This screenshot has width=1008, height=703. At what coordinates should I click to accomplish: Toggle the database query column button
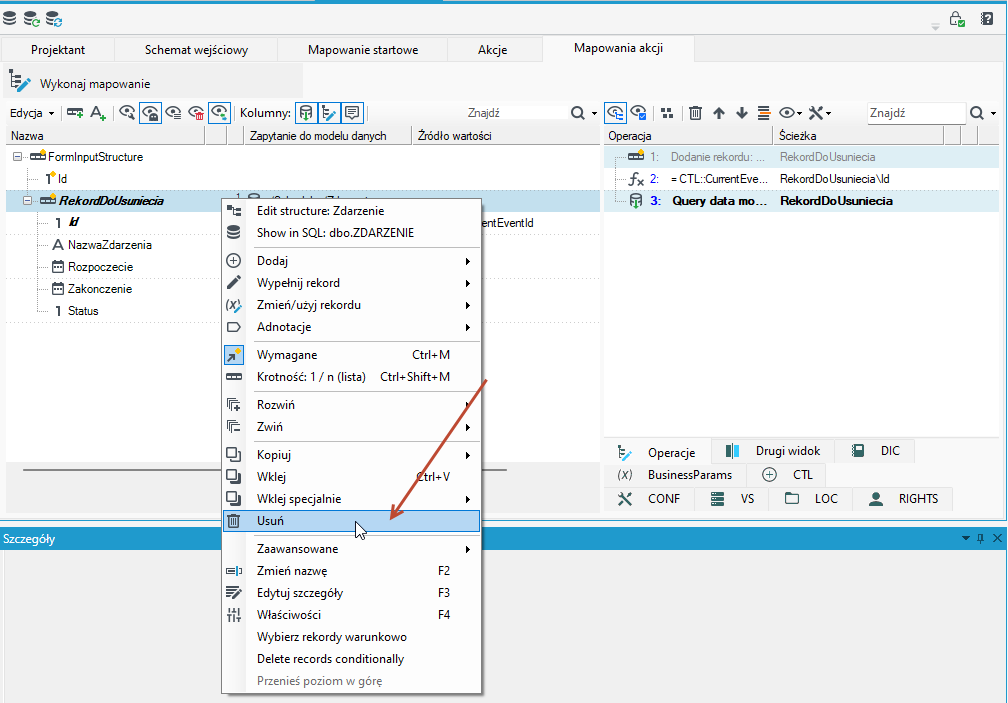306,113
